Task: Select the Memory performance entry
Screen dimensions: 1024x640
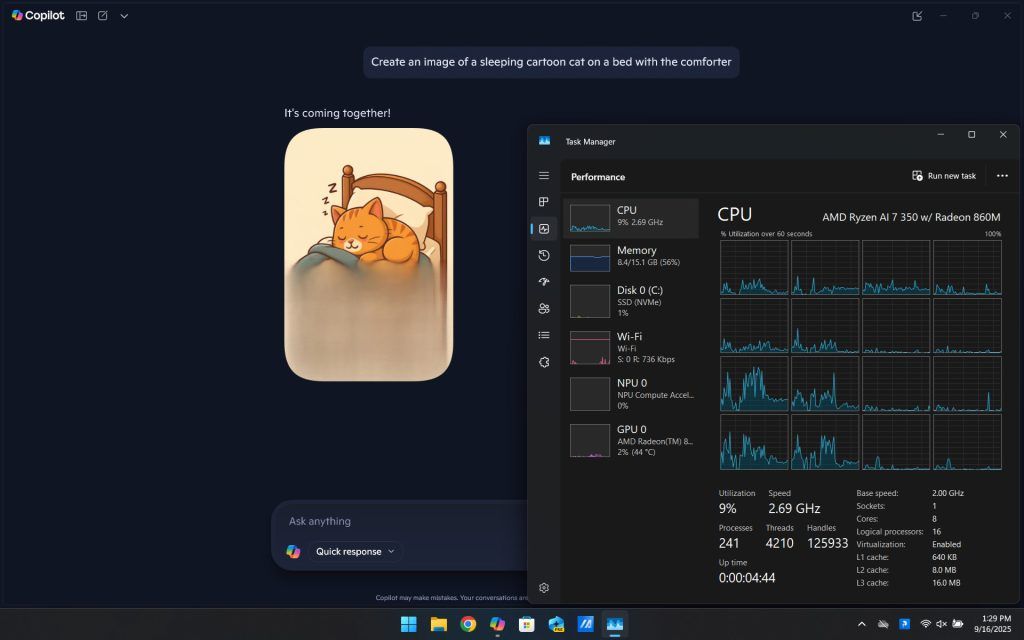Action: [631, 258]
